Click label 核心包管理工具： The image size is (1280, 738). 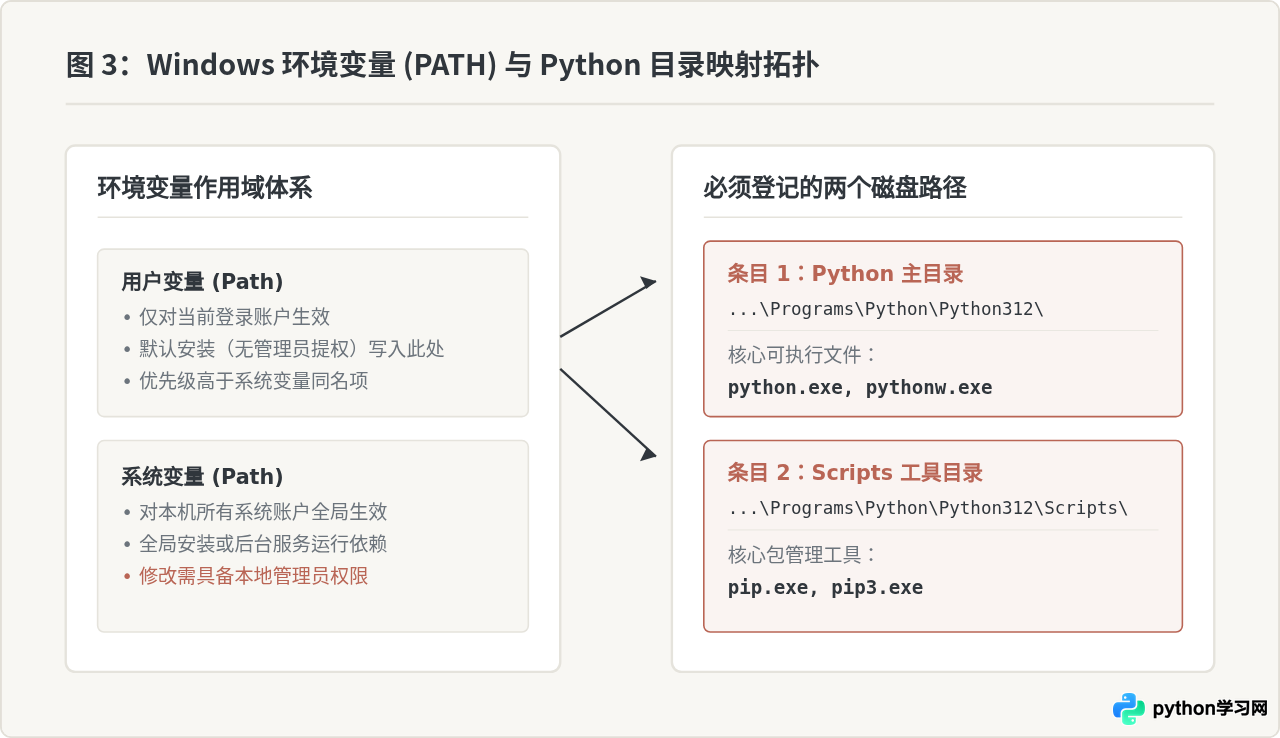(x=803, y=554)
